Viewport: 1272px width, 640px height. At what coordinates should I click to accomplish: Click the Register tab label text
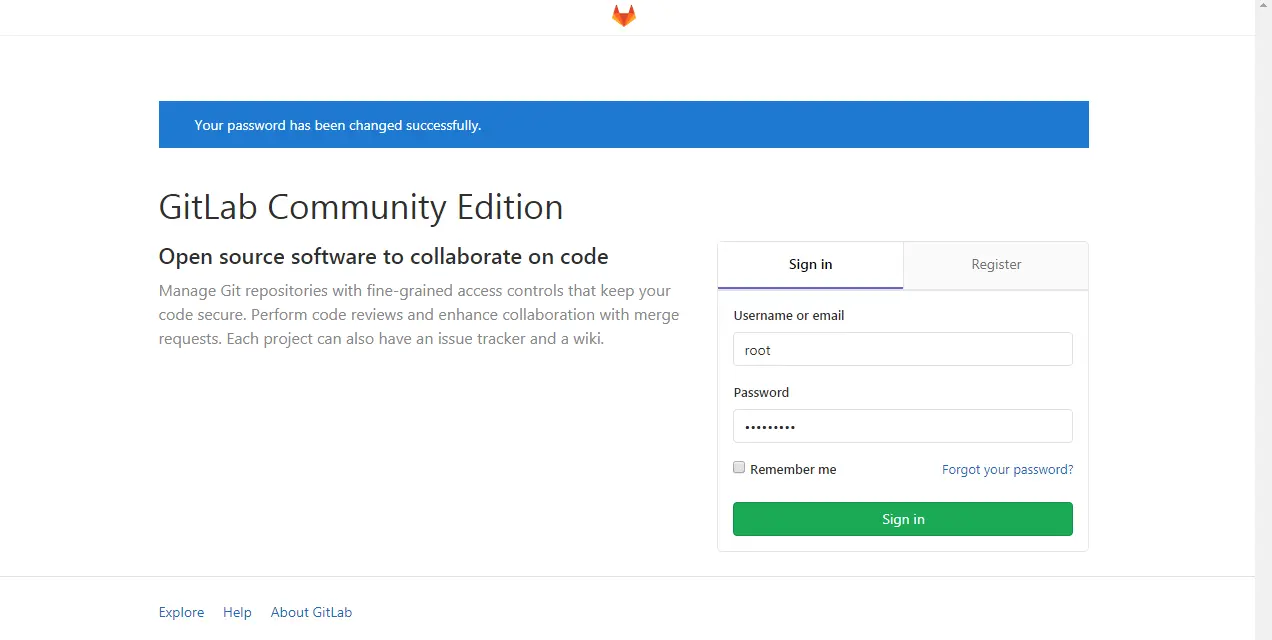pos(995,264)
